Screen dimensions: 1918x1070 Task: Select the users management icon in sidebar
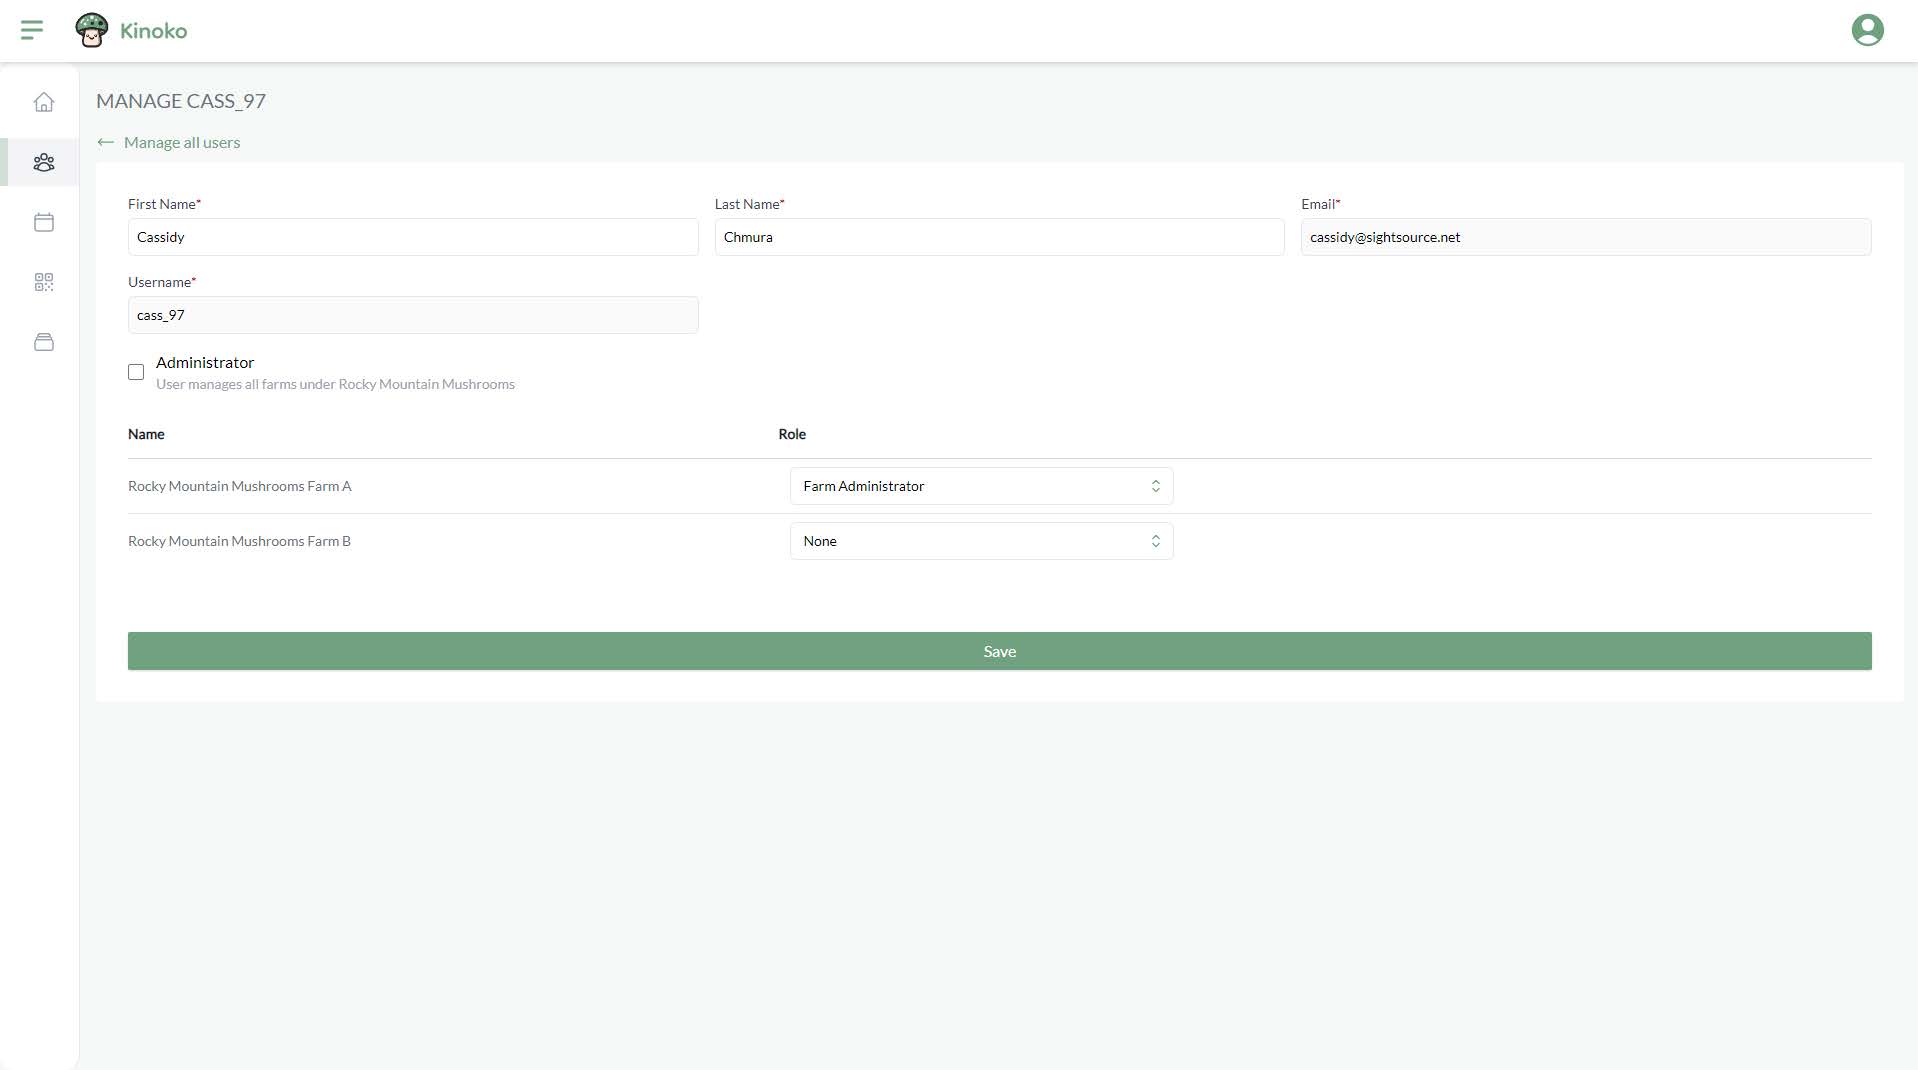point(43,161)
